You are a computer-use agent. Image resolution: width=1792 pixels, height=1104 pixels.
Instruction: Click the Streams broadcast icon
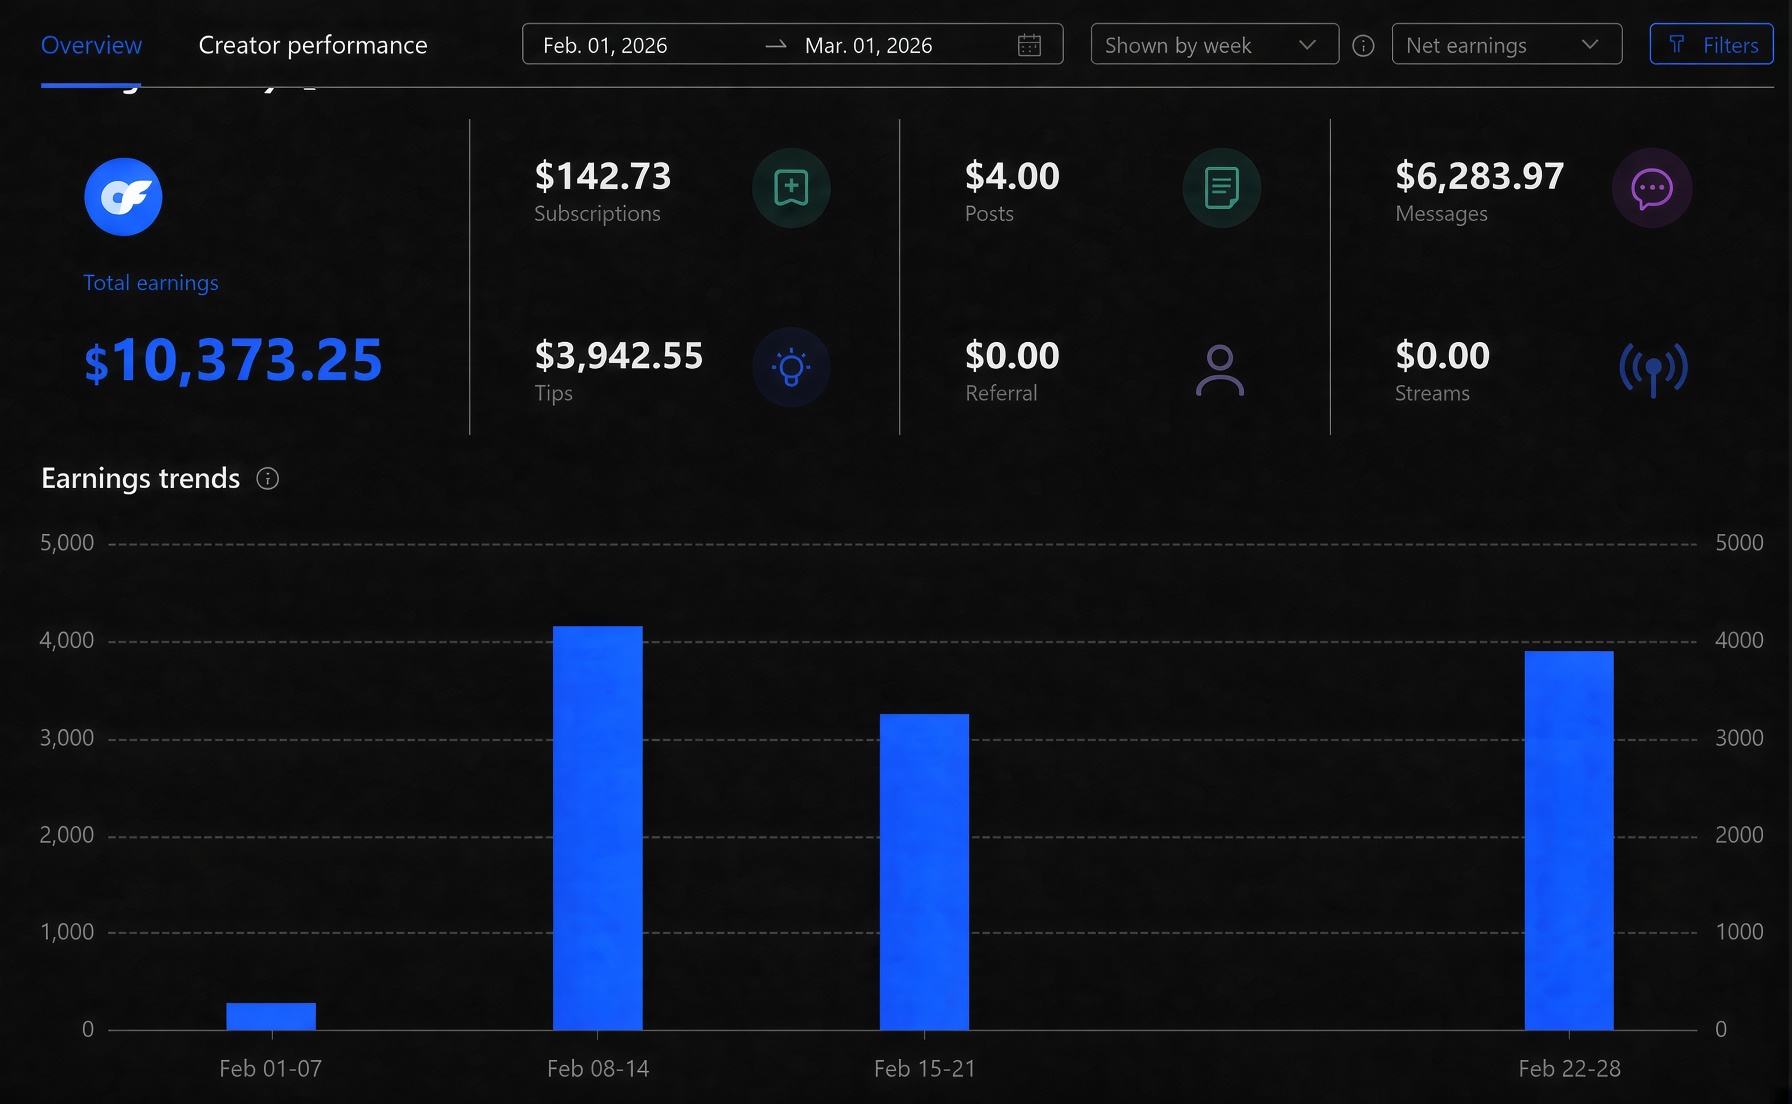tap(1653, 369)
